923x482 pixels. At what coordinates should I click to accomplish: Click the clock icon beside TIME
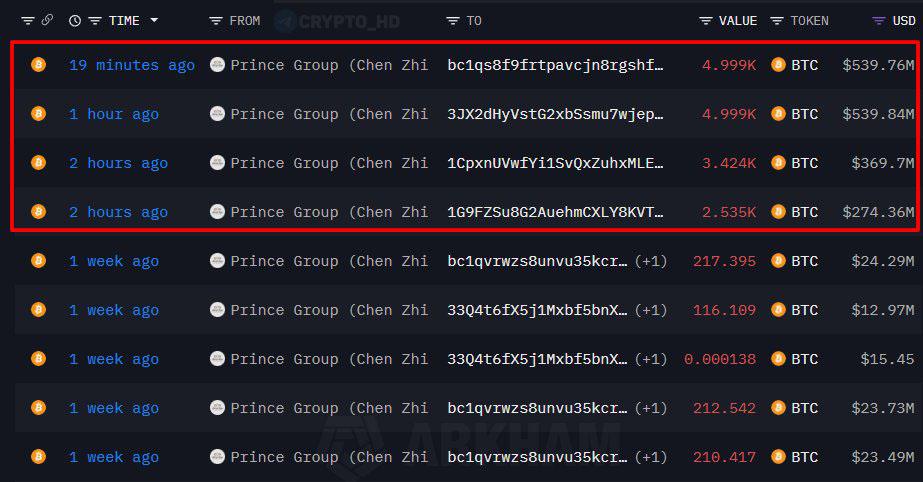pyautogui.click(x=75, y=21)
